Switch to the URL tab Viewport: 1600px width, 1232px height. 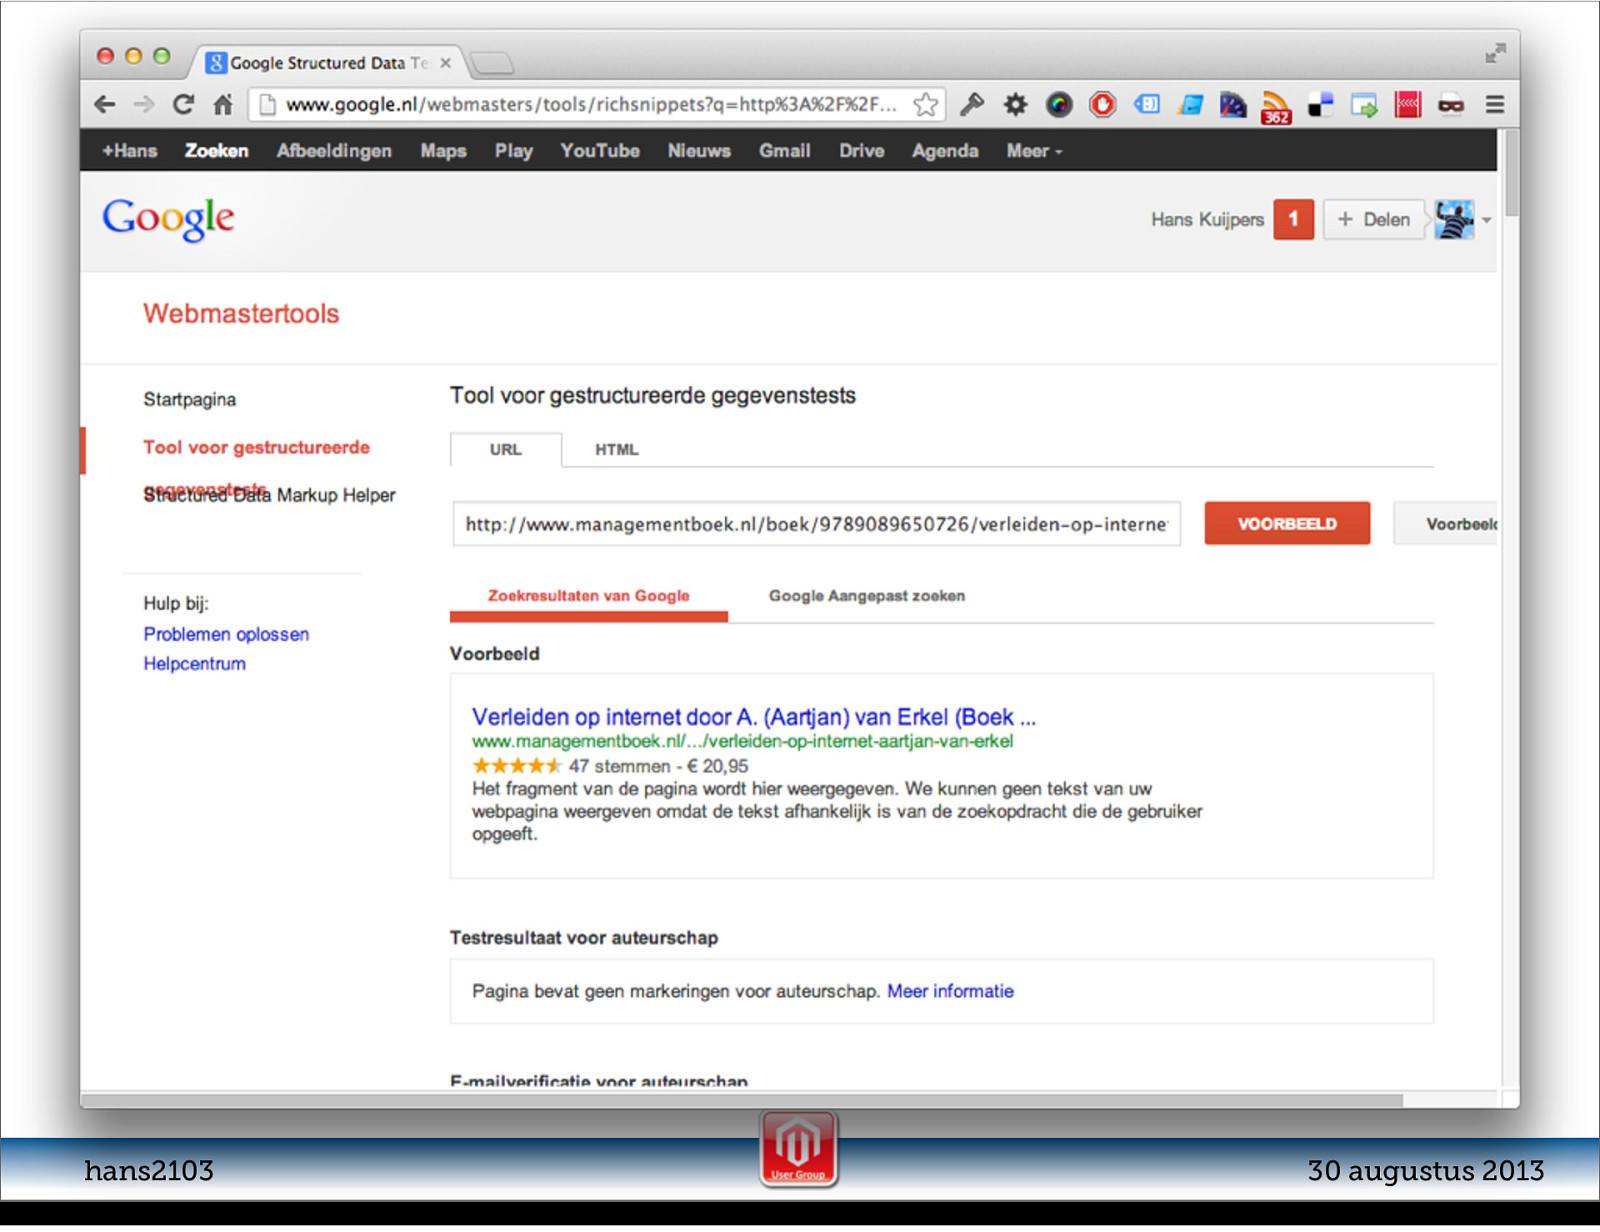point(505,449)
